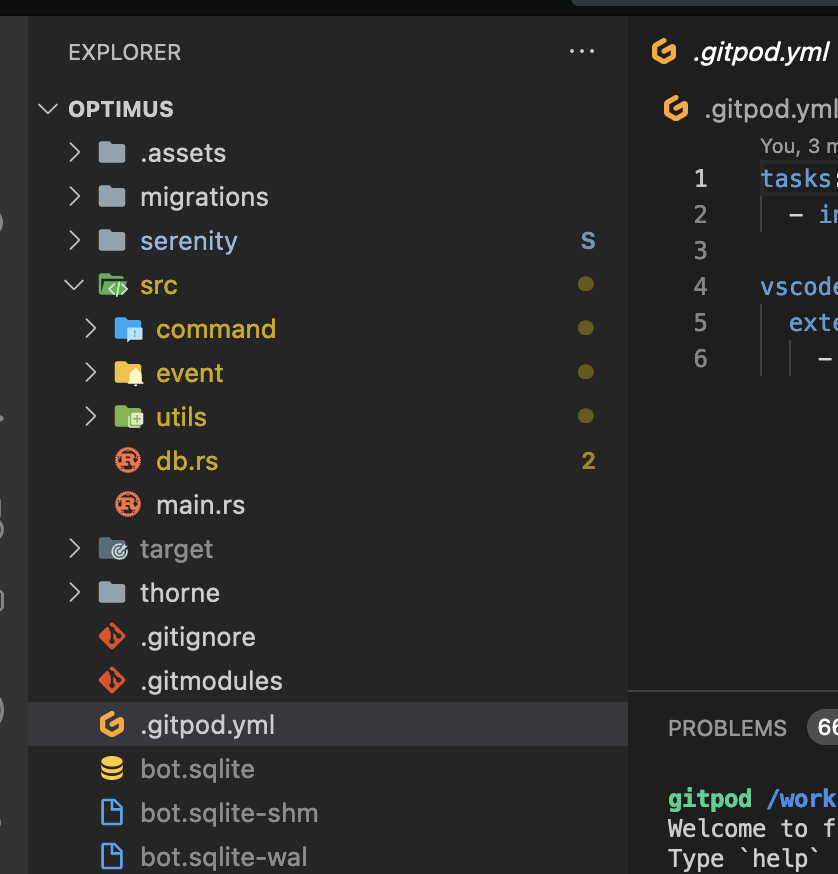Viewport: 838px width, 874px height.
Task: Click the git icon next to .gitmodules
Action: [x=112, y=681]
